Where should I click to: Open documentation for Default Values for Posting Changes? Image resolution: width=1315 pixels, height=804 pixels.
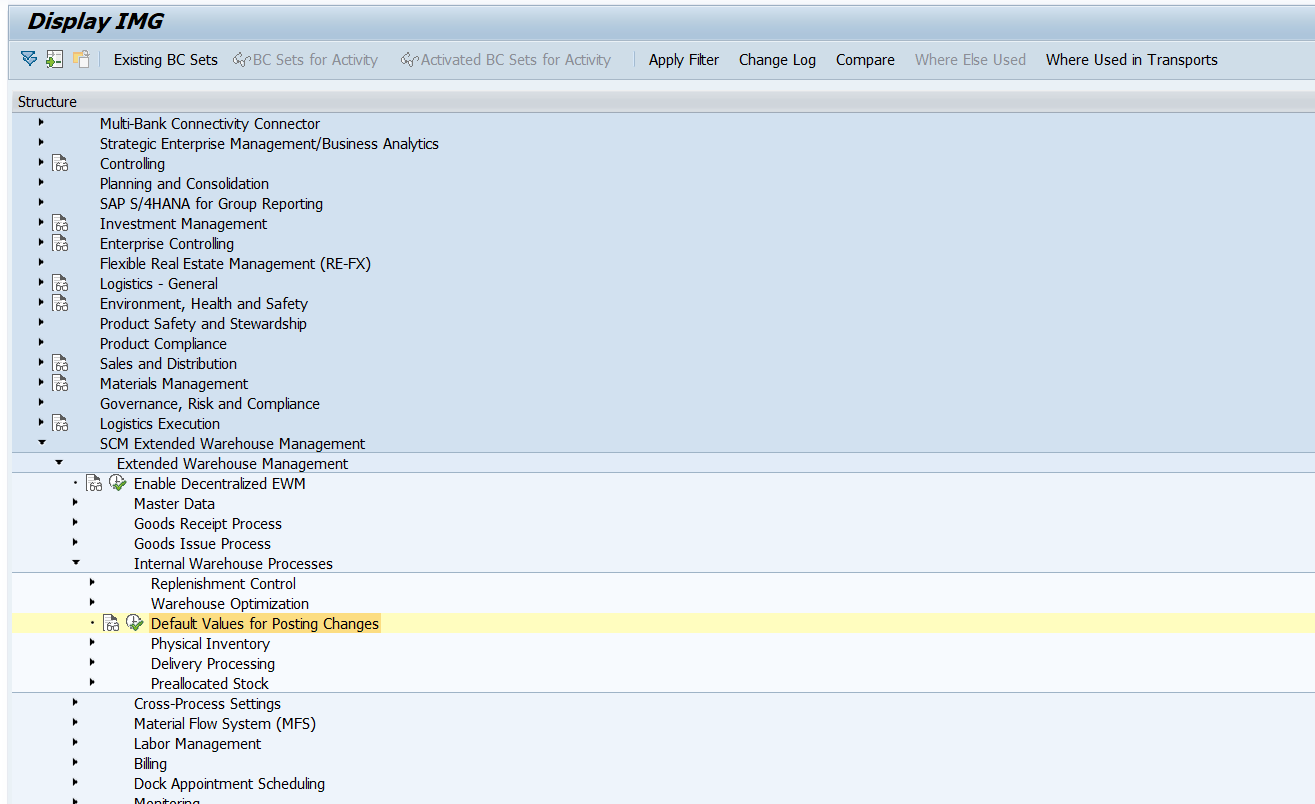[x=111, y=622]
